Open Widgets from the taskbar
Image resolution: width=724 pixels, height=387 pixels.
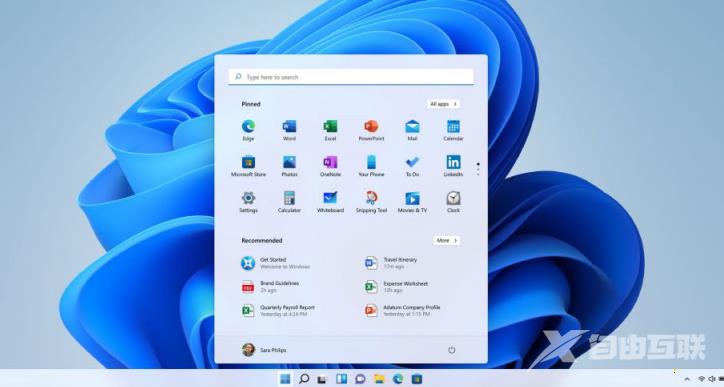(342, 379)
